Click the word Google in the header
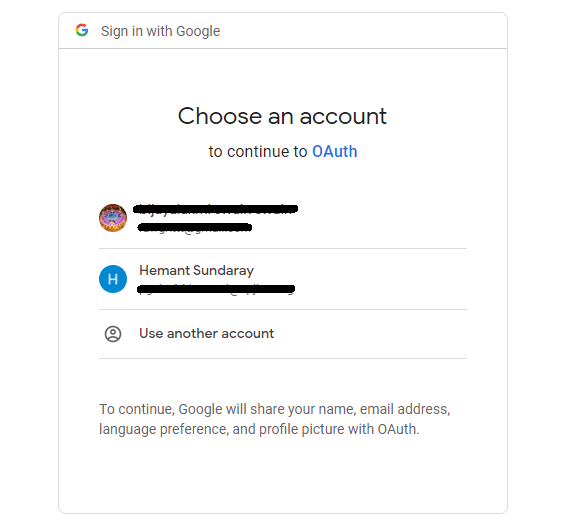Image resolution: width=573 pixels, height=531 pixels. (x=198, y=31)
